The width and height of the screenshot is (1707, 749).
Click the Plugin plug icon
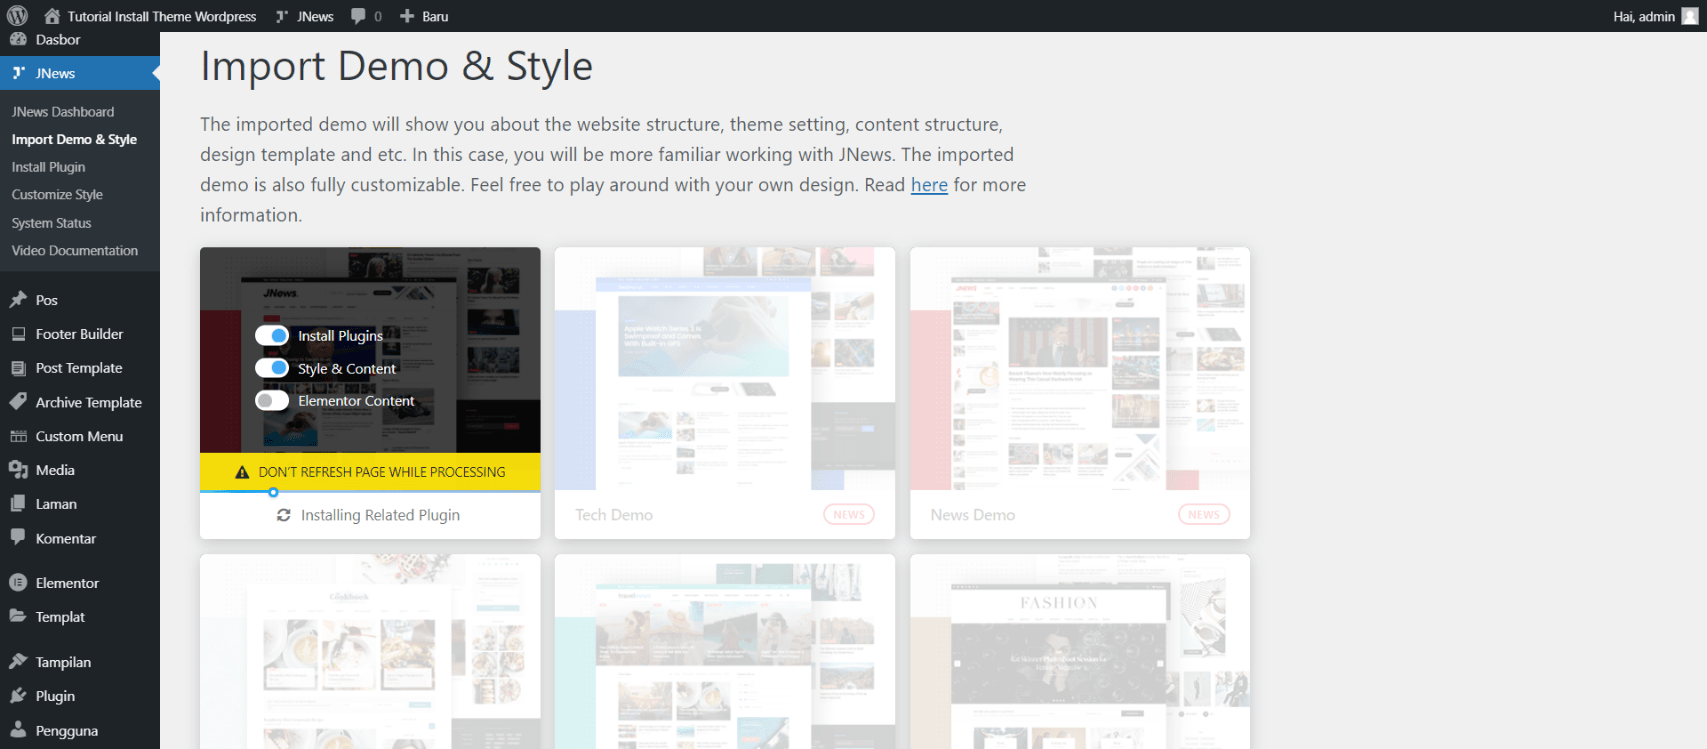tap(18, 695)
